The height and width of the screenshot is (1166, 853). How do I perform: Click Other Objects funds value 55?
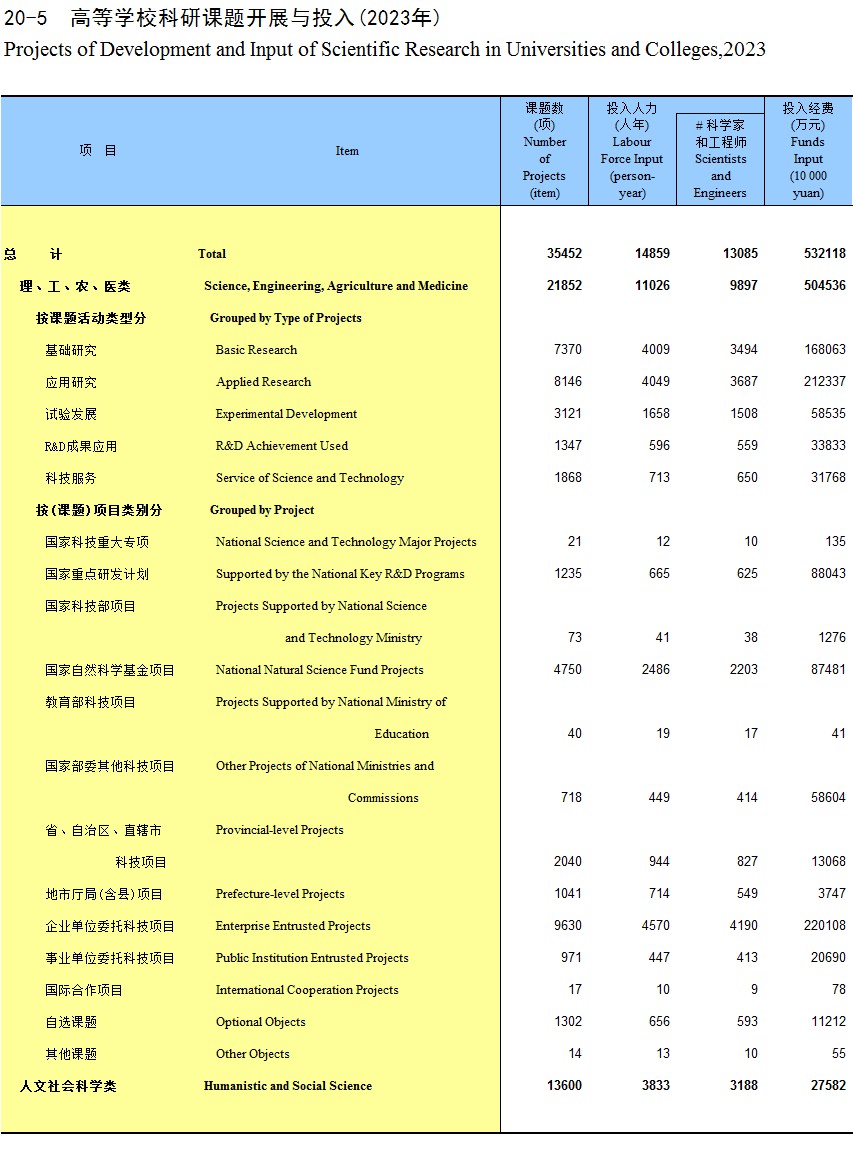839,1053
